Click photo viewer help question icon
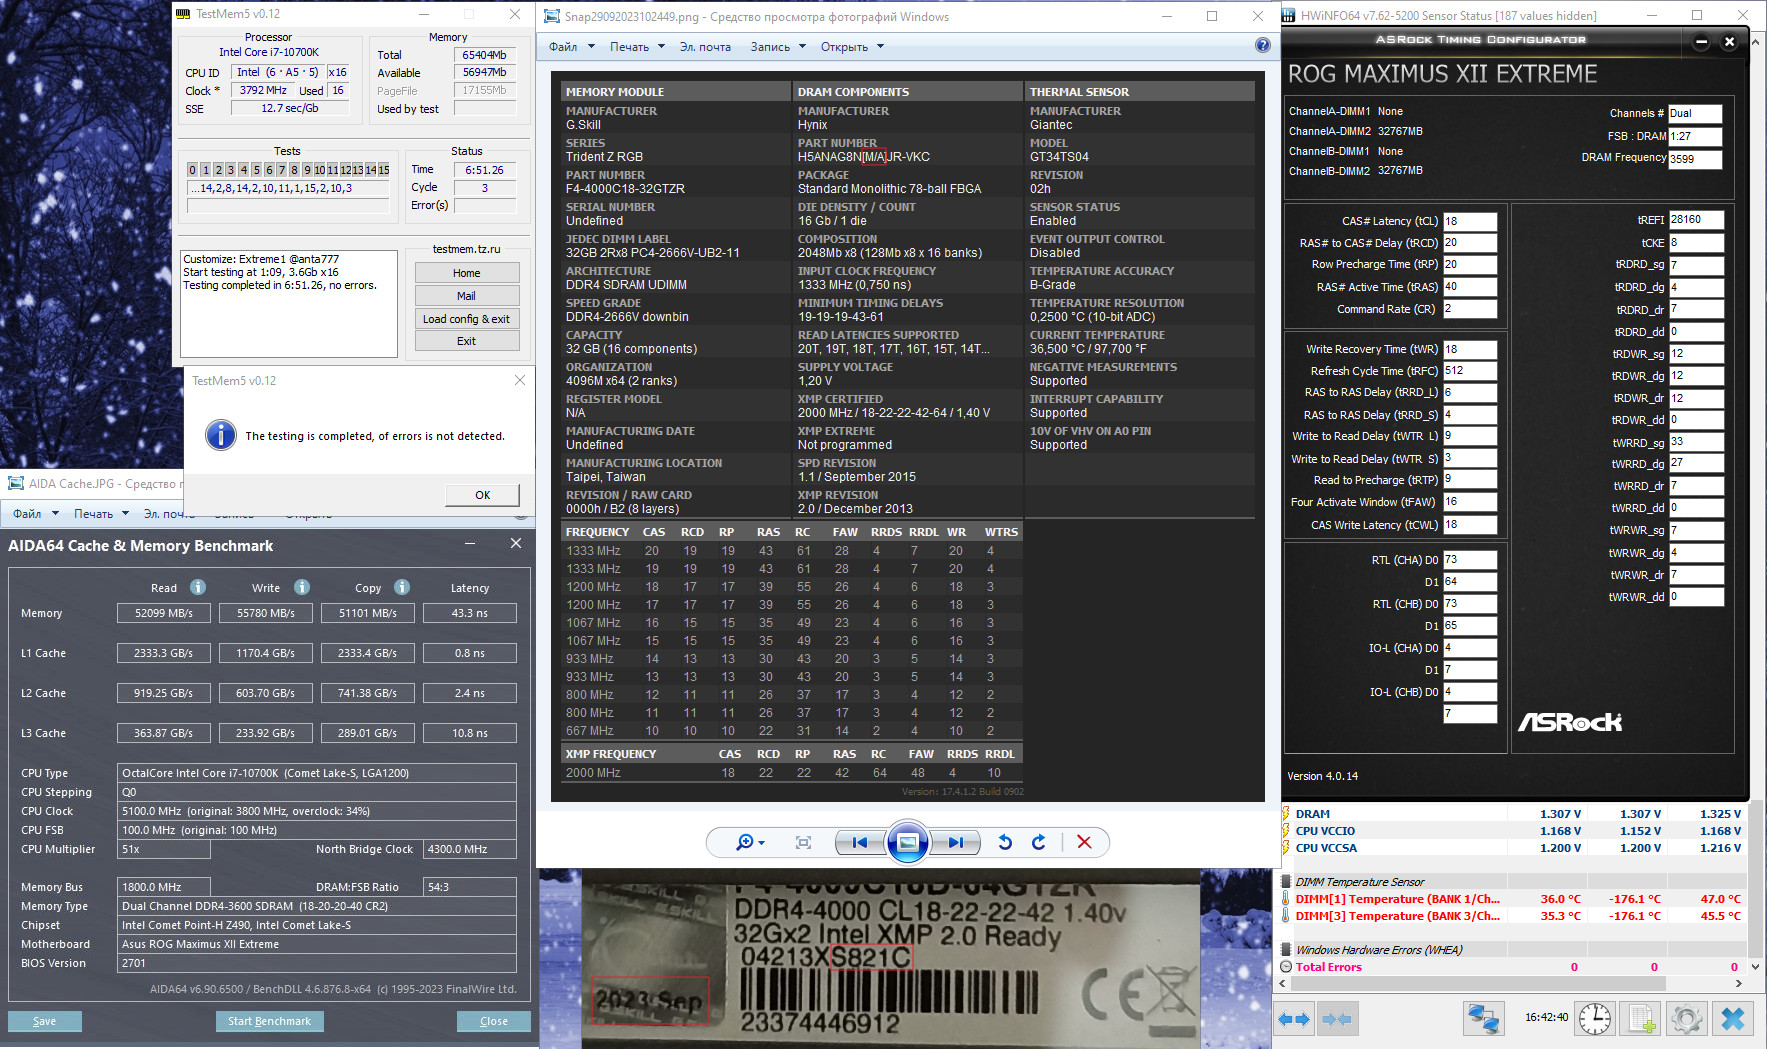 click(x=1262, y=46)
